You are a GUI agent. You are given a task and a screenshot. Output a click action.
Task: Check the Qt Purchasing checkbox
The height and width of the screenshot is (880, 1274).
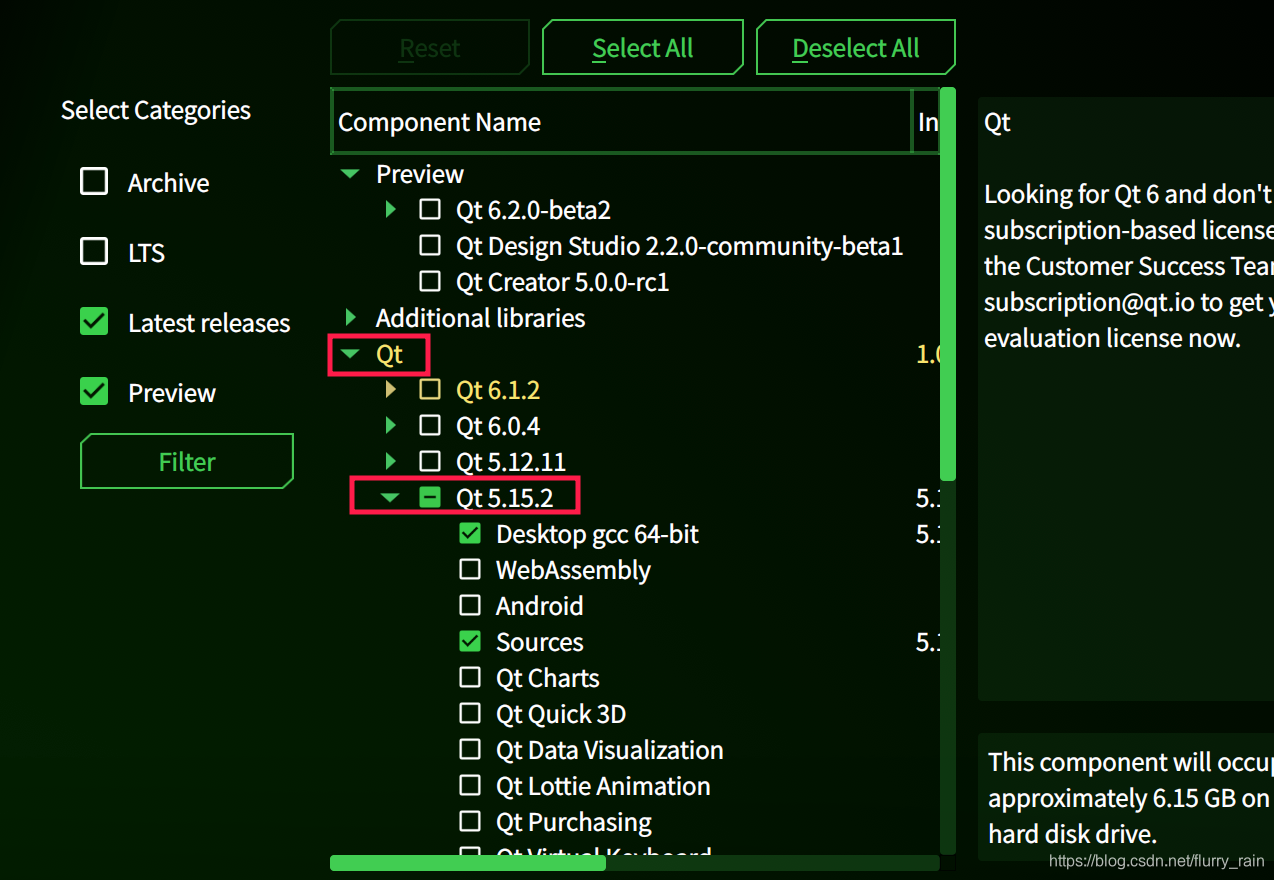(470, 822)
